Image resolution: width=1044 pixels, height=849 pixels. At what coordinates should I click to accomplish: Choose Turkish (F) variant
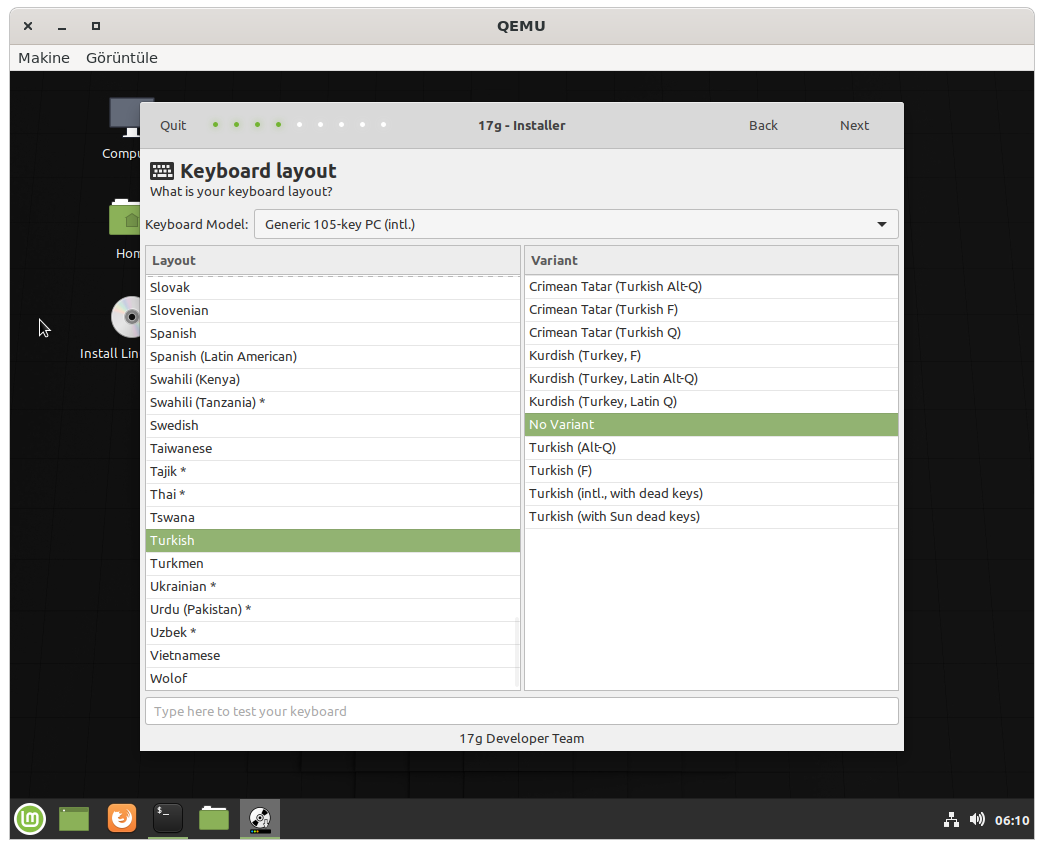[711, 471]
